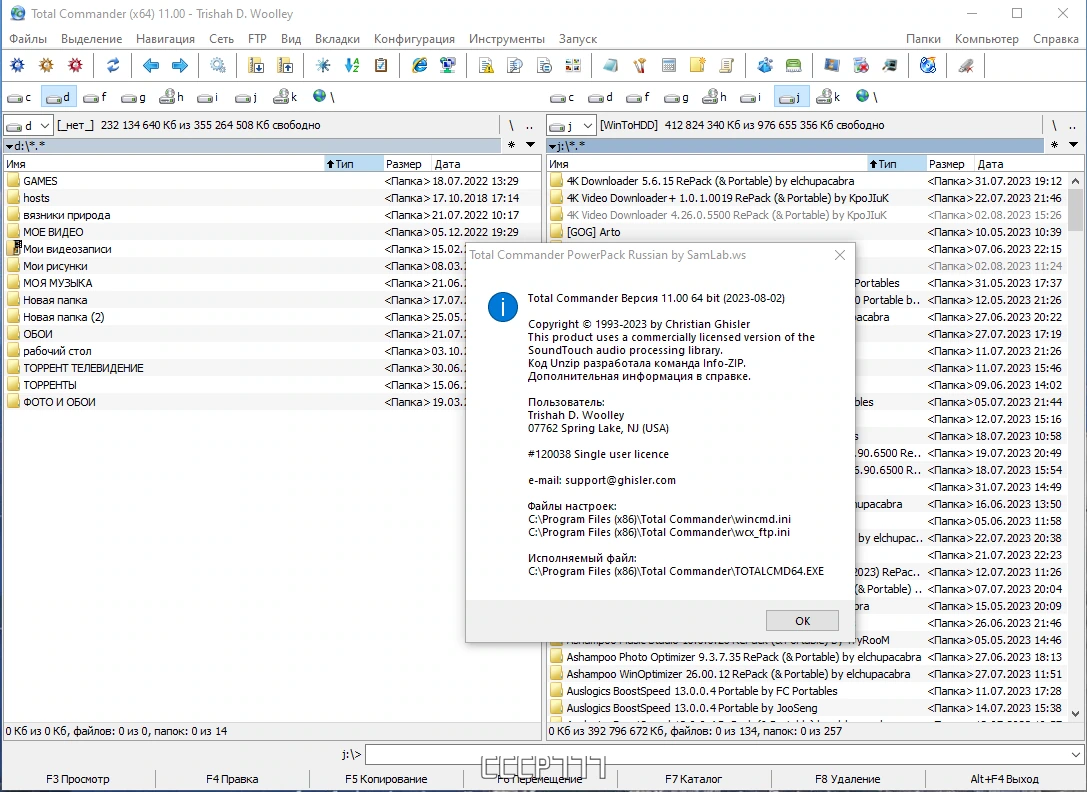Switch left panel to drive g
Screen dimensions: 1087x792
133,97
